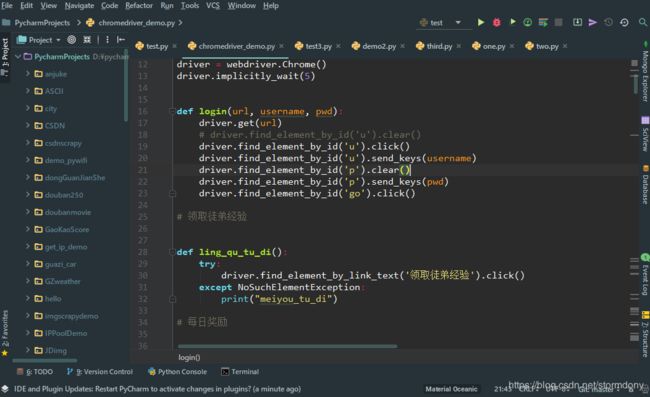Open VCS history clock icon
This screenshot has width=650, height=397.
[608, 22]
